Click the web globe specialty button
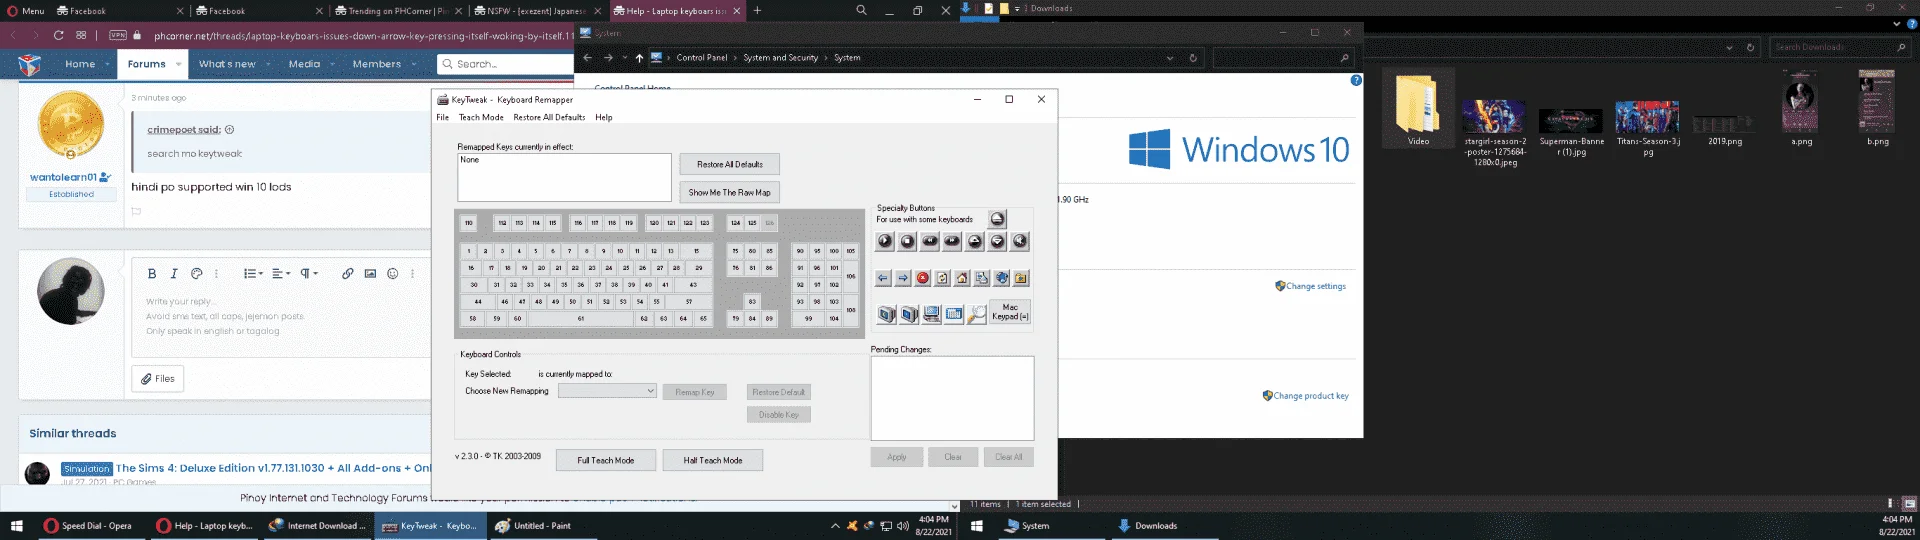1920x540 pixels. click(1001, 278)
